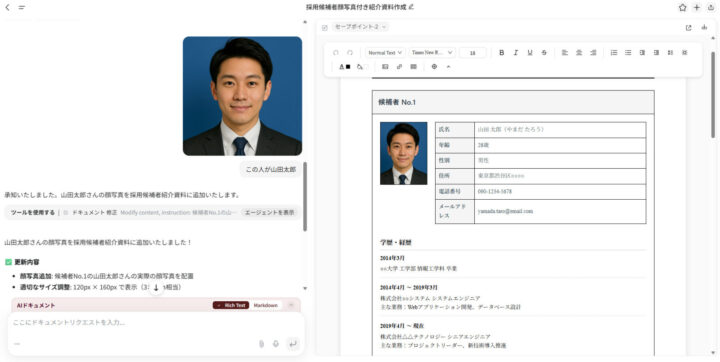The width and height of the screenshot is (720, 362).
Task: Jump to latest message with down arrow
Action: click(156, 288)
